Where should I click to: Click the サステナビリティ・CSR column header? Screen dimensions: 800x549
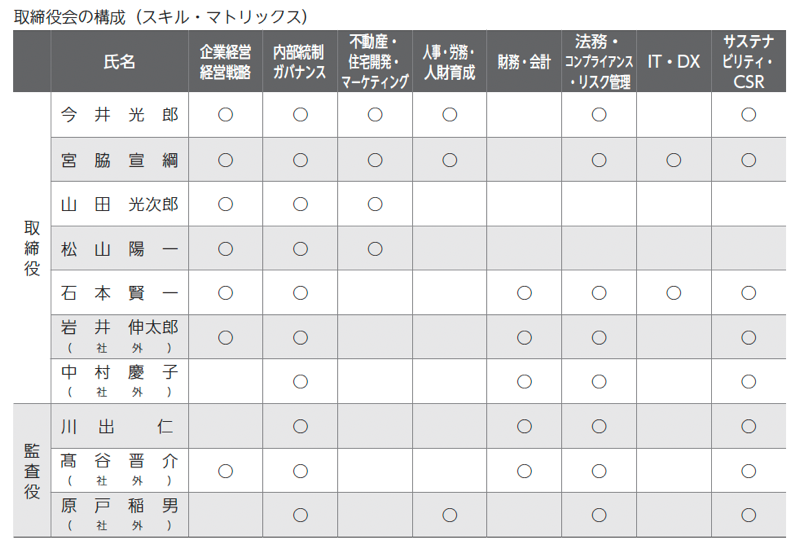748,61
